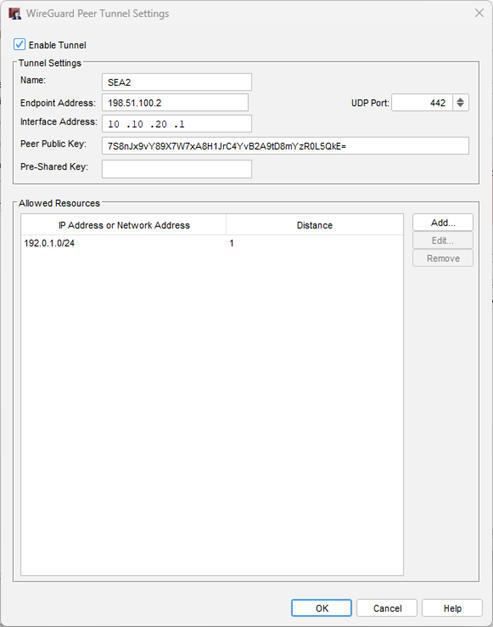The height and width of the screenshot is (627, 493).
Task: Select the 192.0.1.0/24 row
Action: coord(212,243)
